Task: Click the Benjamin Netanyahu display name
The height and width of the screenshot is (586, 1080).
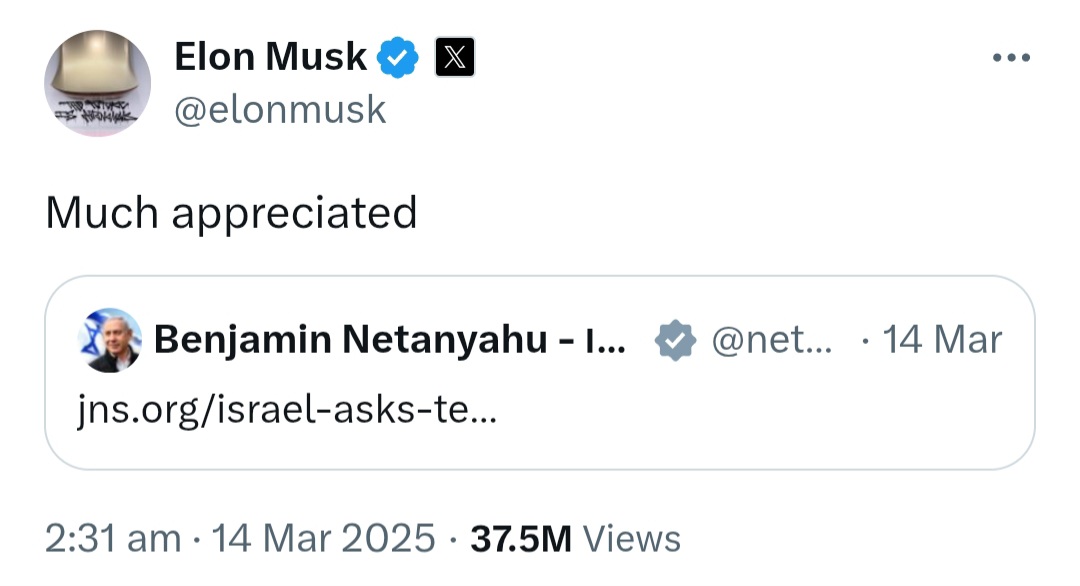Action: (x=390, y=339)
